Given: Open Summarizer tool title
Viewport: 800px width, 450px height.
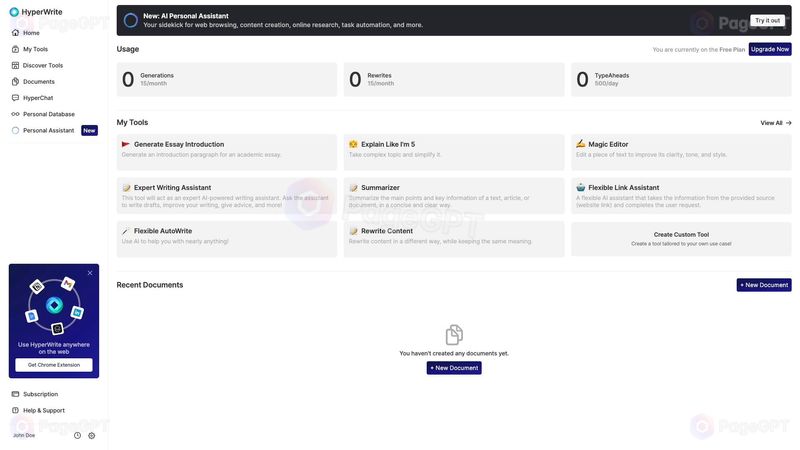Looking at the screenshot, I should click(x=381, y=188).
